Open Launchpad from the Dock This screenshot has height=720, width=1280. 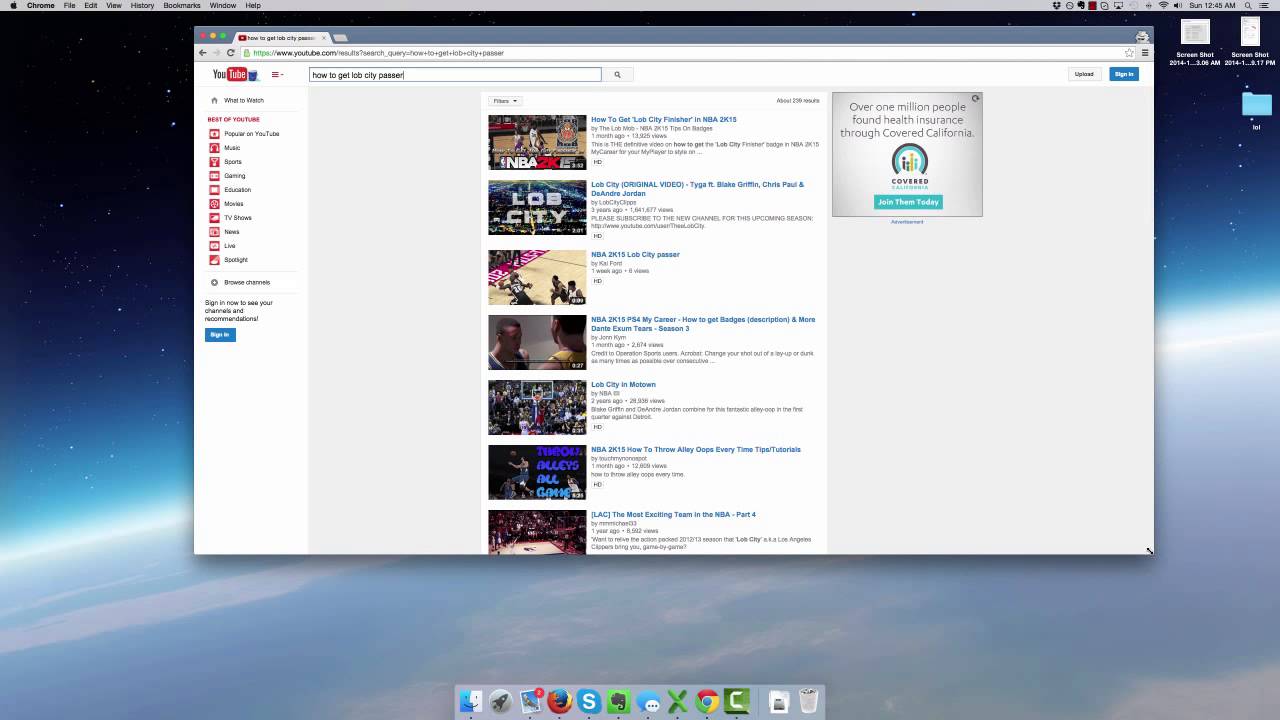[x=501, y=702]
